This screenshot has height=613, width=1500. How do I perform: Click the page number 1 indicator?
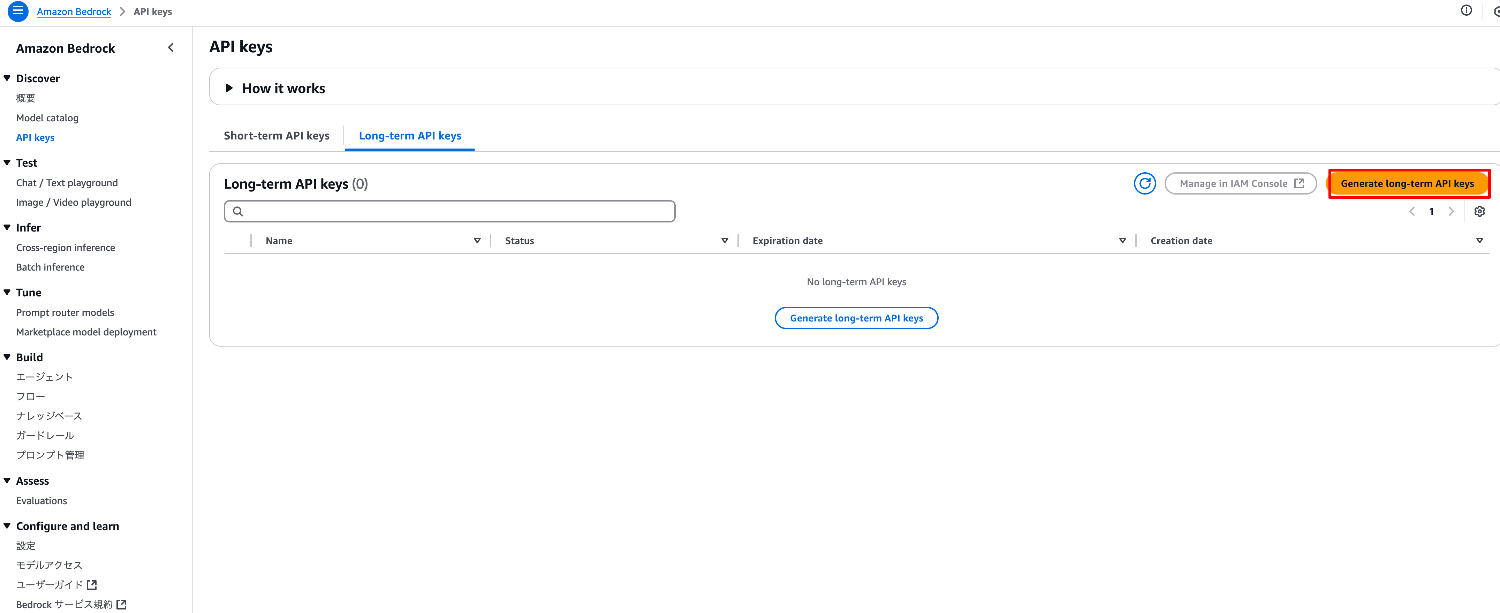tap(1432, 212)
